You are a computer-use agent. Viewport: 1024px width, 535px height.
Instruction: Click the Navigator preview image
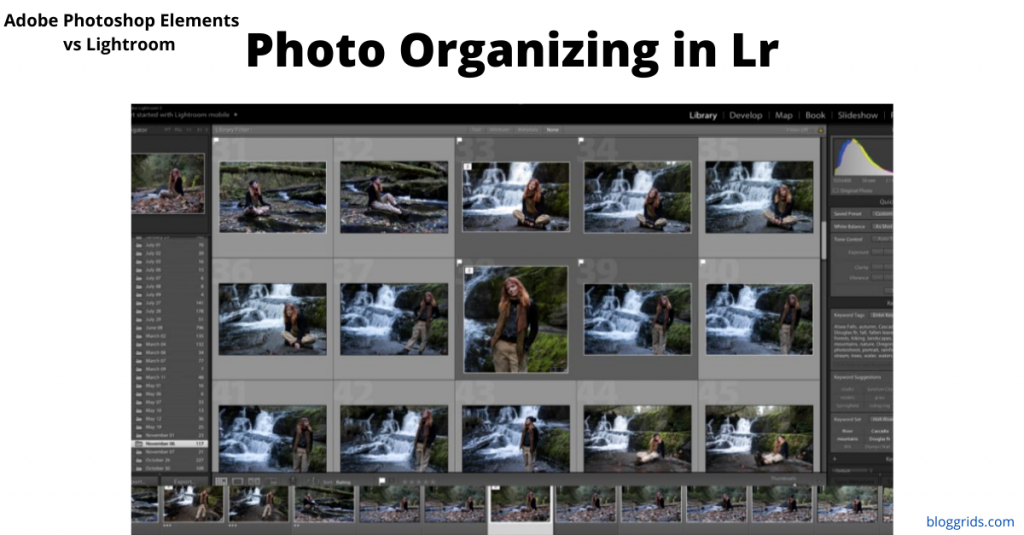click(168, 183)
